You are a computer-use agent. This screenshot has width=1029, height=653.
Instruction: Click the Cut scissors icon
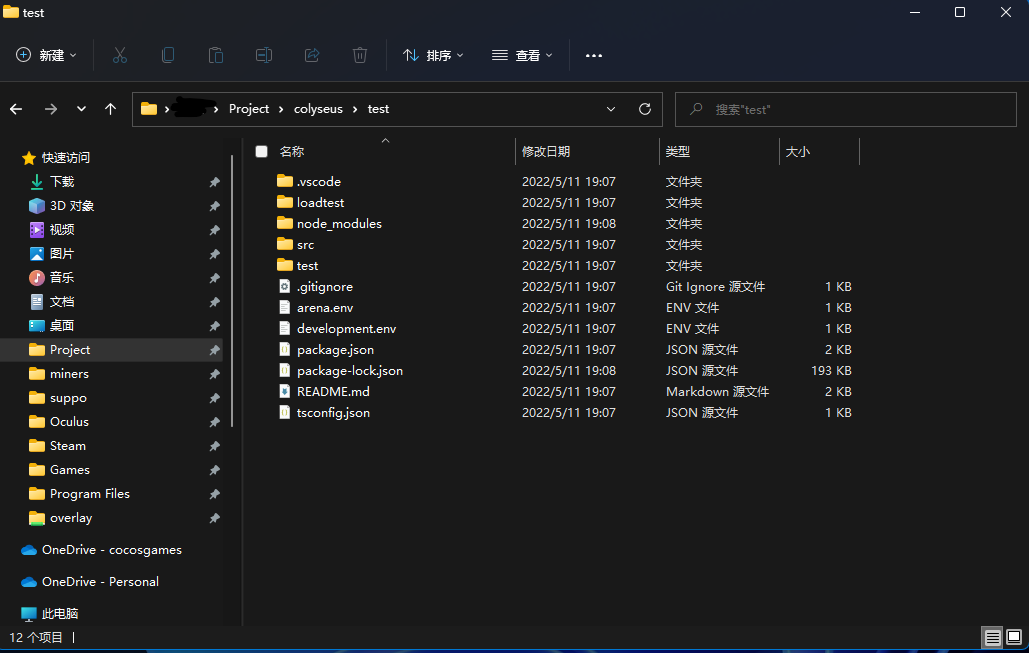click(x=119, y=55)
